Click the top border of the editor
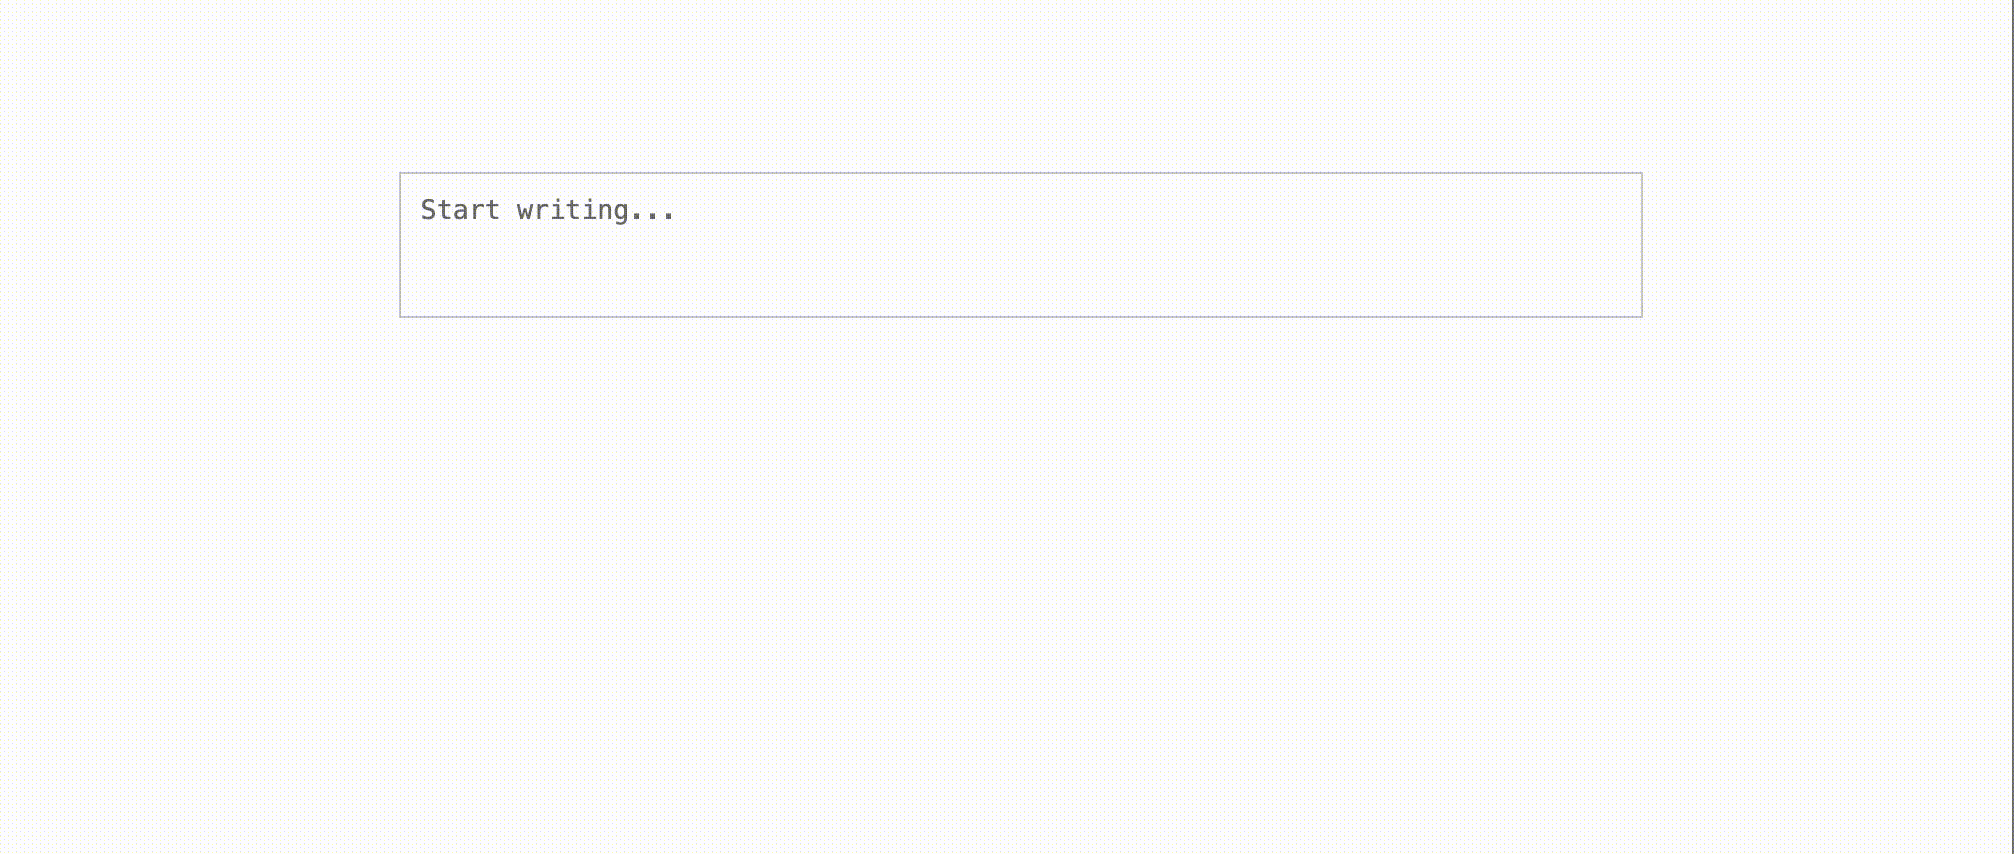Image resolution: width=2014 pixels, height=854 pixels. (x=1020, y=174)
